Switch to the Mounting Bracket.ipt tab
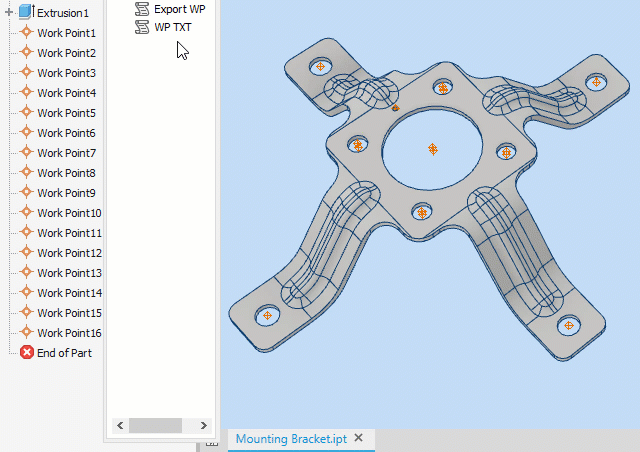Screen dimensions: 640x452 click(x=291, y=439)
